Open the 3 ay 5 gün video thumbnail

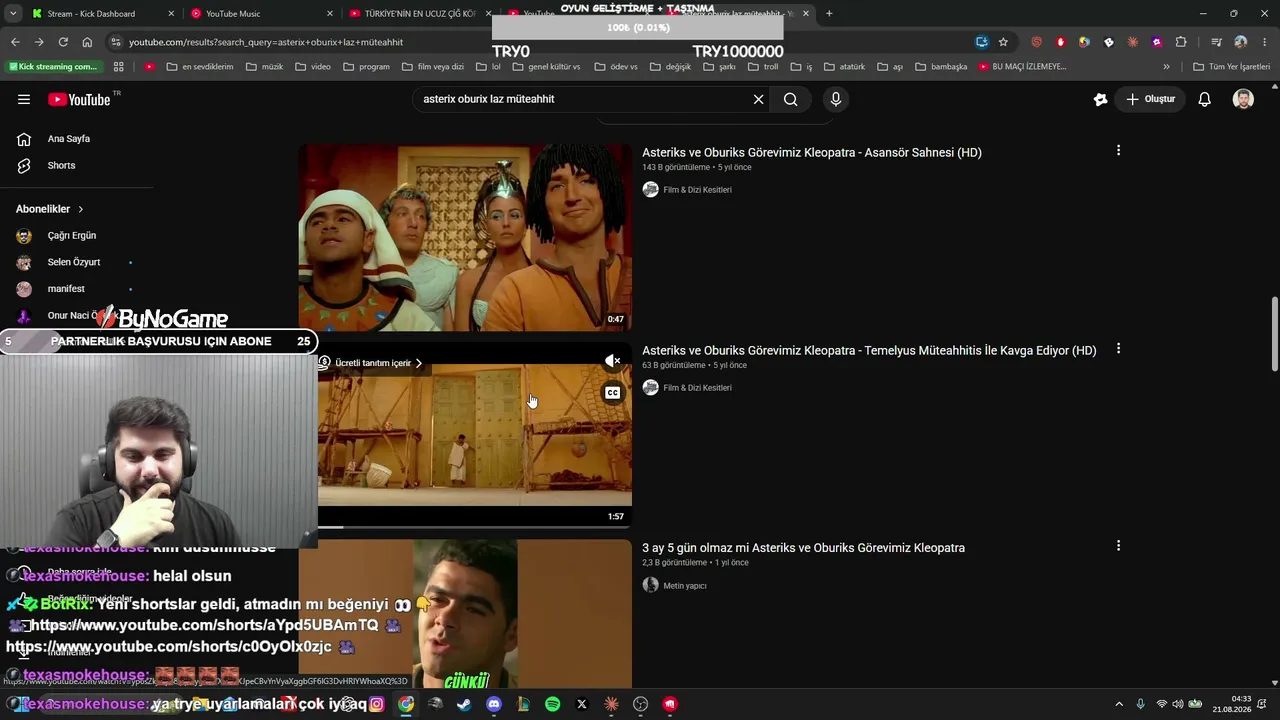465,614
